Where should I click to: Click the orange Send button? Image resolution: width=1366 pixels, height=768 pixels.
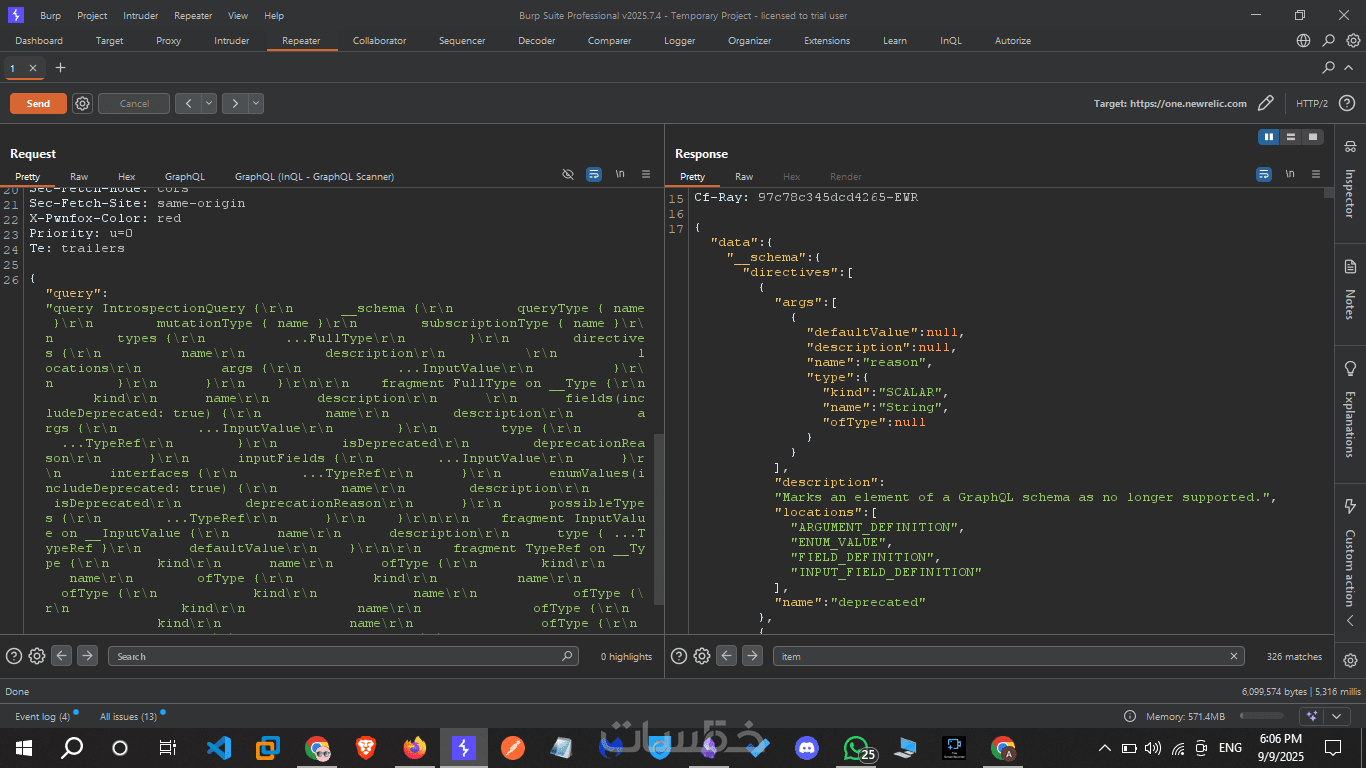[38, 103]
